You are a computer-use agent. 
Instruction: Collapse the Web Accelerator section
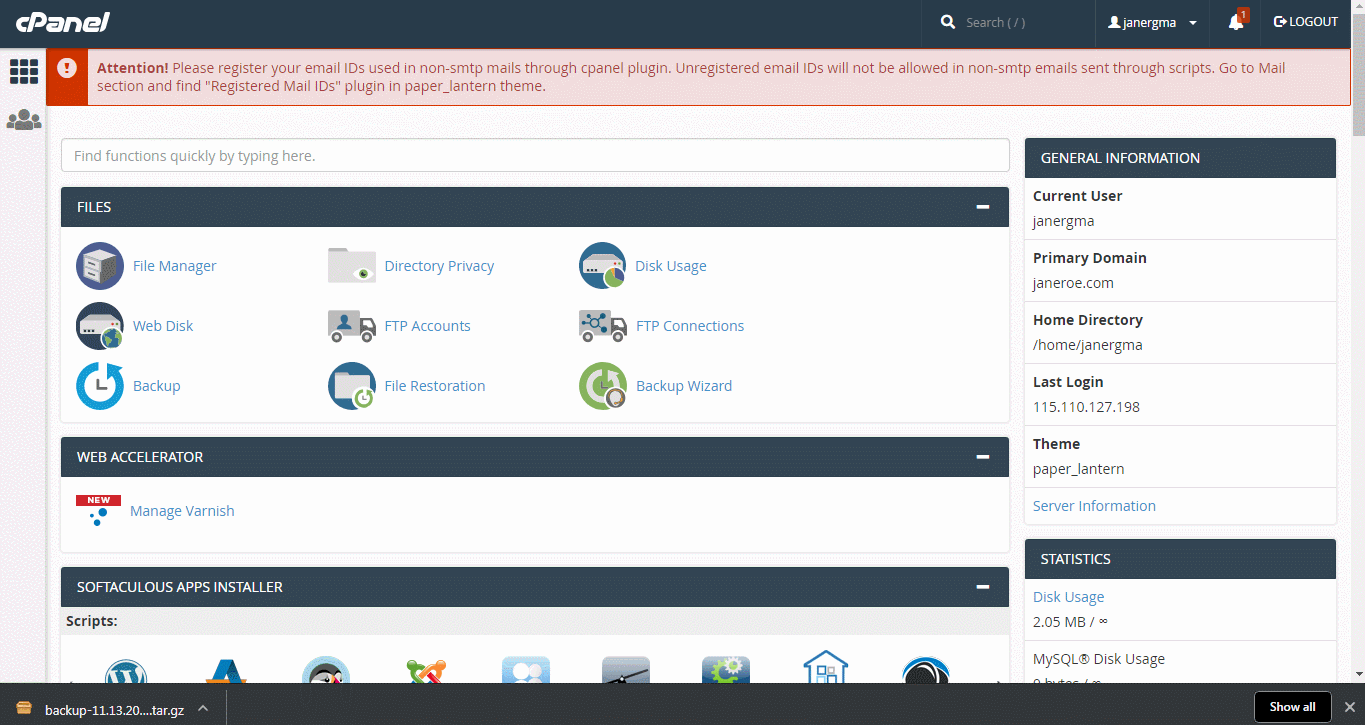983,457
